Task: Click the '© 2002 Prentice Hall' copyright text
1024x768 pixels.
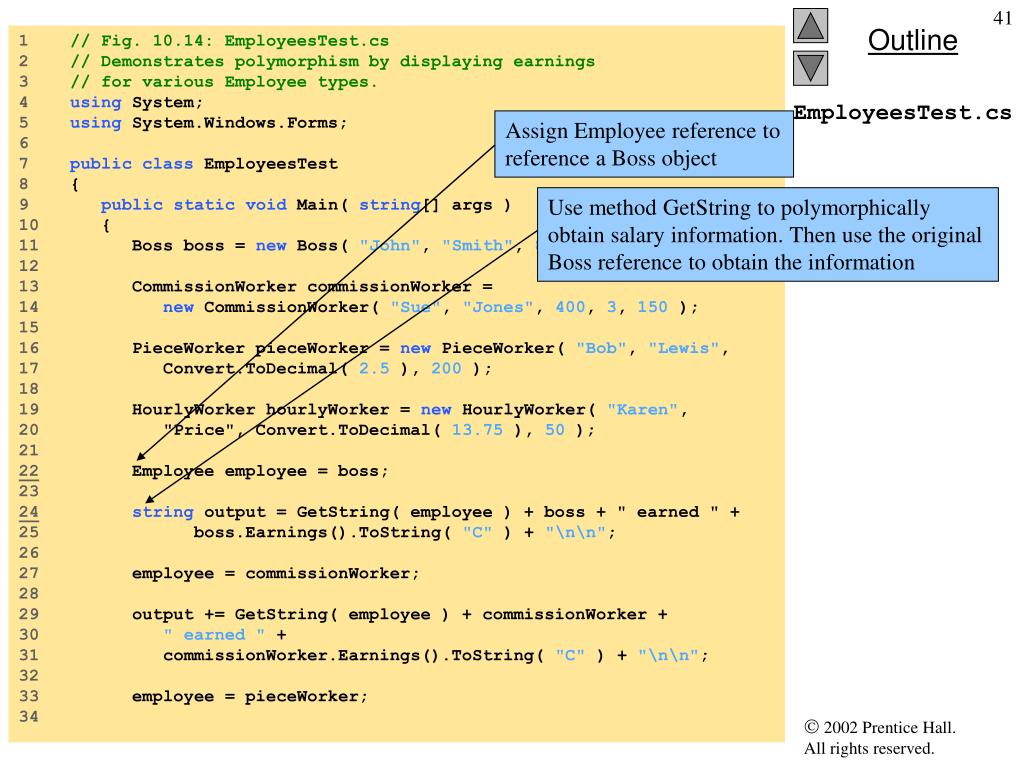Action: [x=880, y=727]
